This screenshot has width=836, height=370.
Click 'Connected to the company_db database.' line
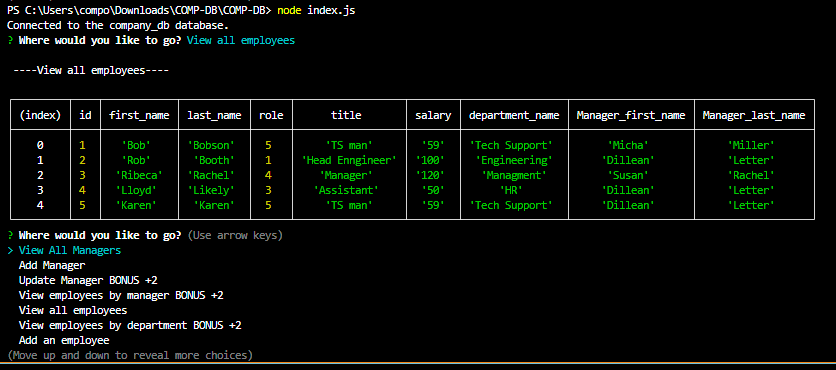(118, 25)
